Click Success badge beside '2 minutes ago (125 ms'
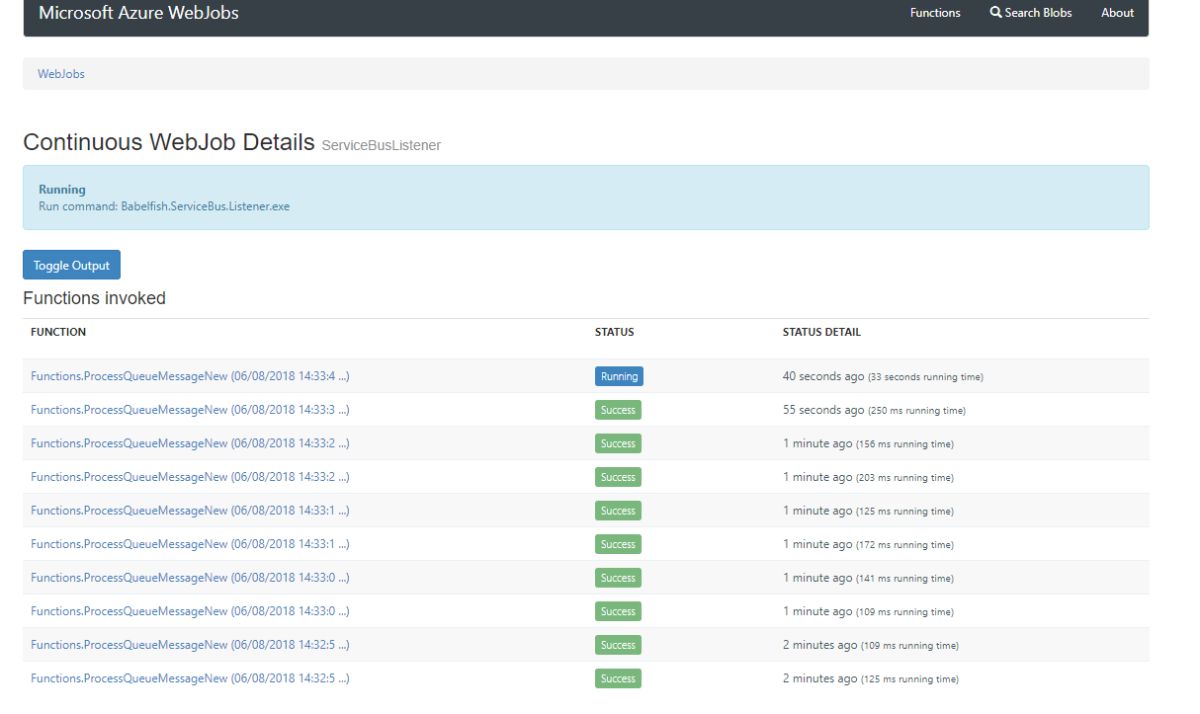The width and height of the screenshot is (1200, 714). [618, 678]
